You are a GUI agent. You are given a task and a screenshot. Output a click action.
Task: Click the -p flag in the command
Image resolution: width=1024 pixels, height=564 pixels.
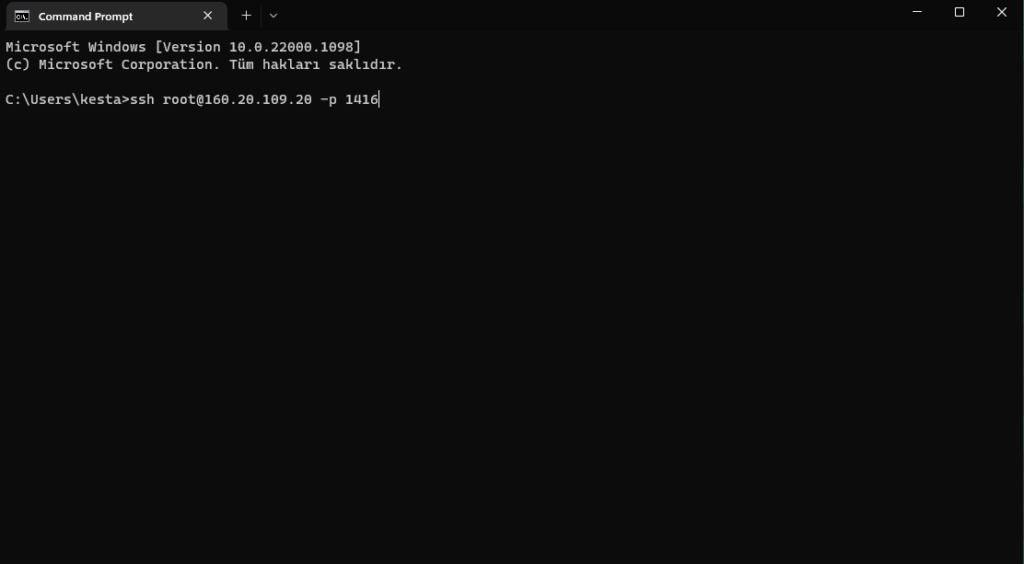(x=328, y=100)
